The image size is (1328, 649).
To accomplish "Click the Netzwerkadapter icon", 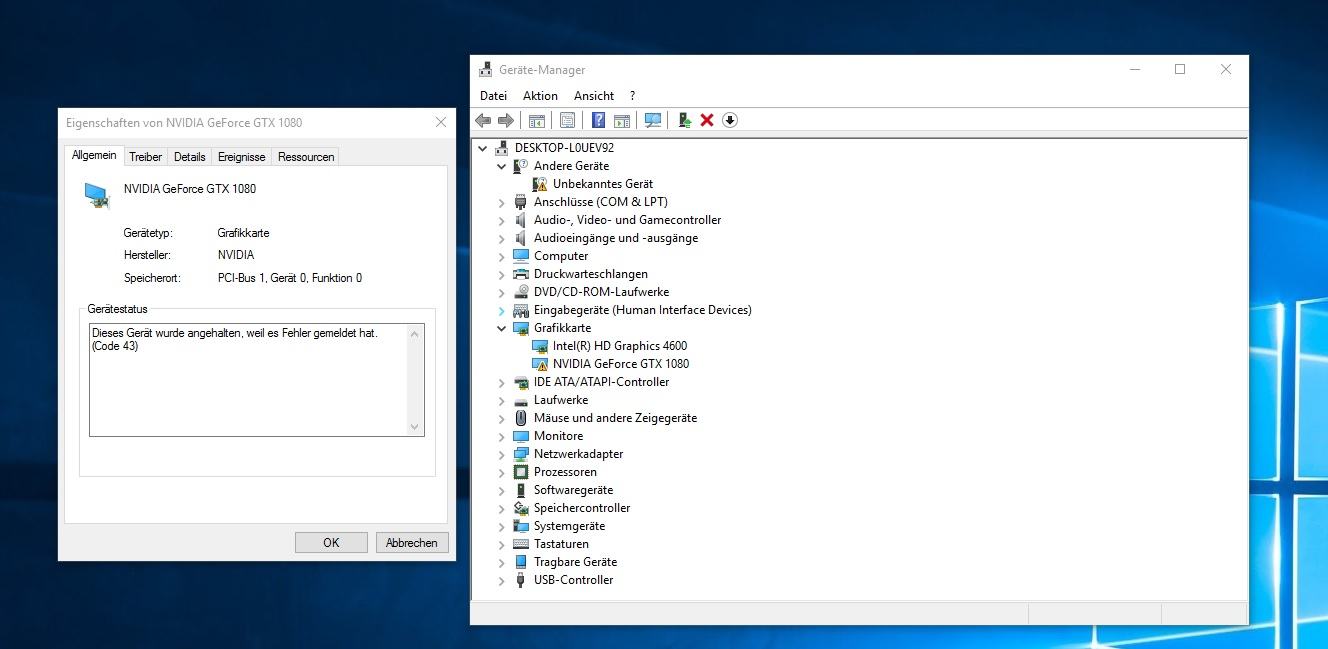I will [521, 454].
